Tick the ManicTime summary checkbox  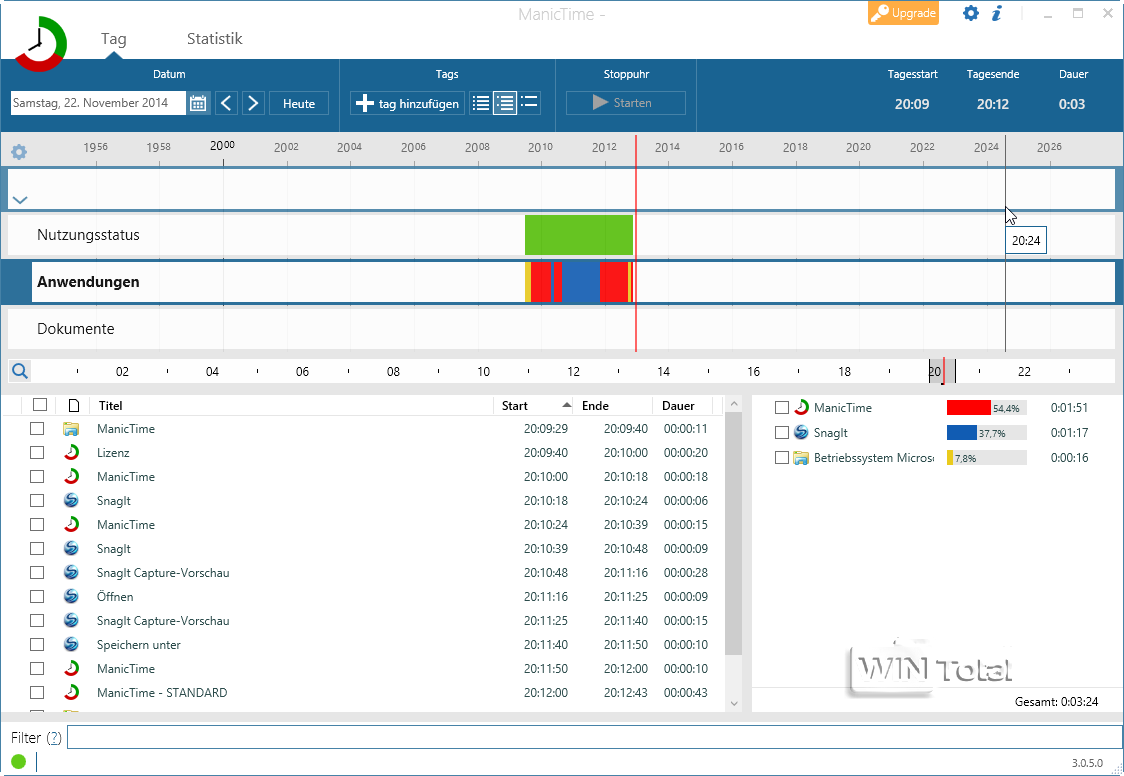[782, 408]
